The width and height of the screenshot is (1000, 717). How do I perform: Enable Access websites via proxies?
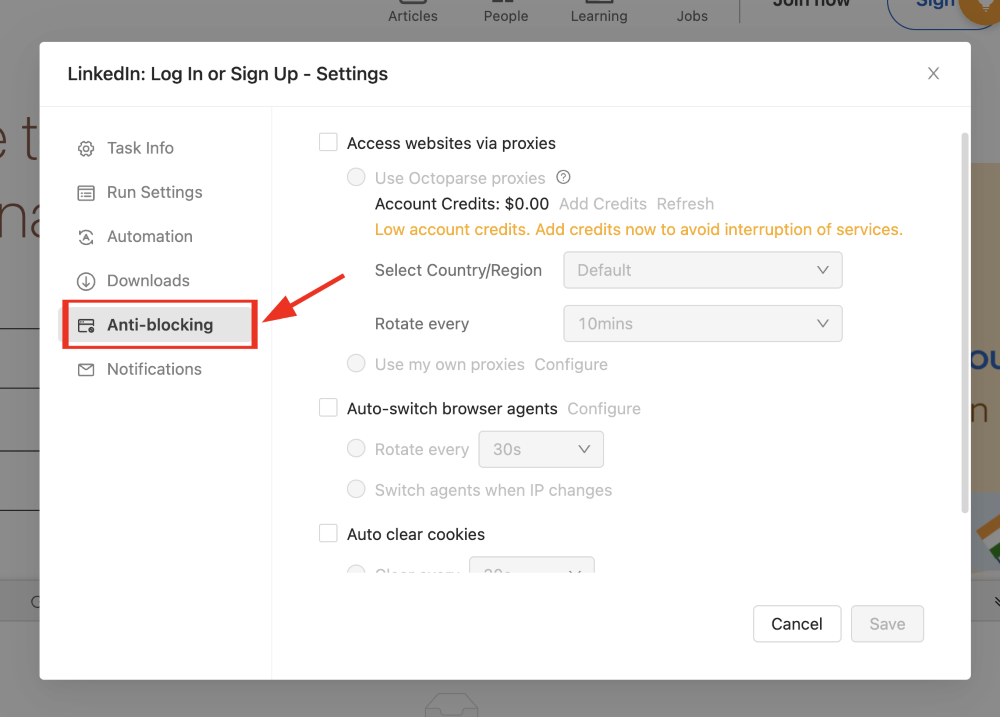(328, 141)
